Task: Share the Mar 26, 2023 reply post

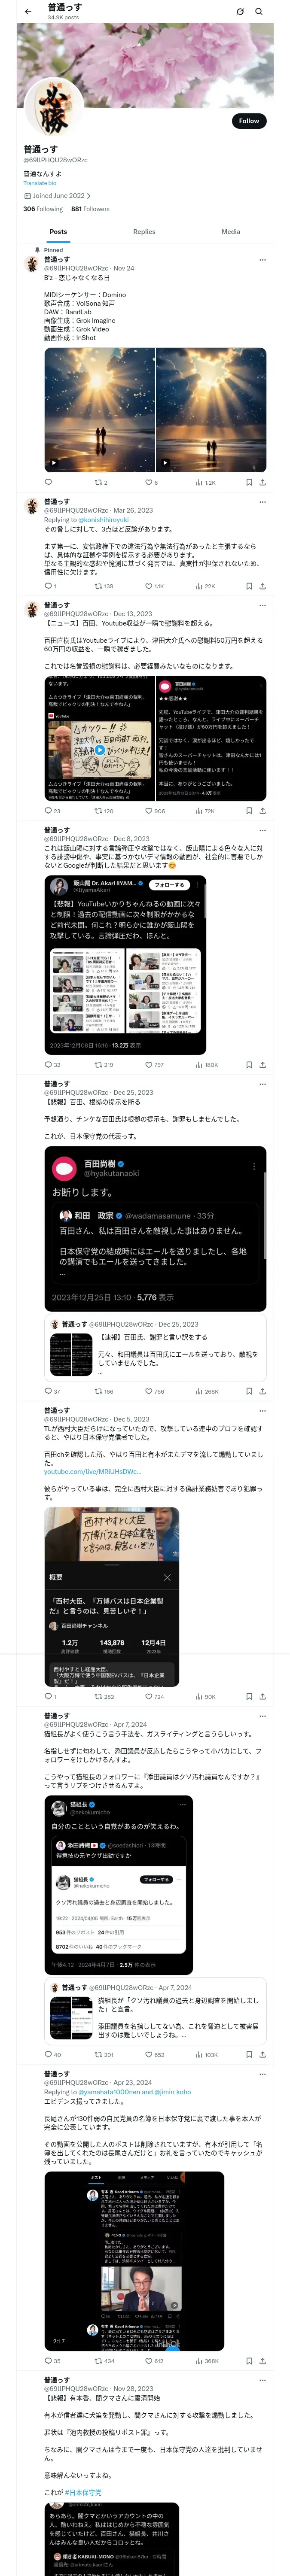Action: click(262, 586)
